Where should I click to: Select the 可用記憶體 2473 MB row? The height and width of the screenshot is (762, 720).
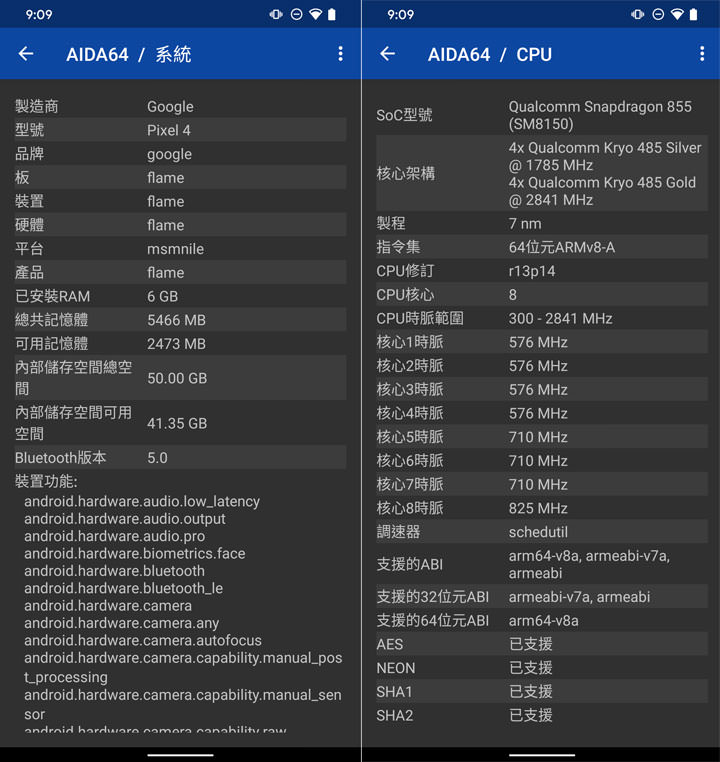coord(180,344)
